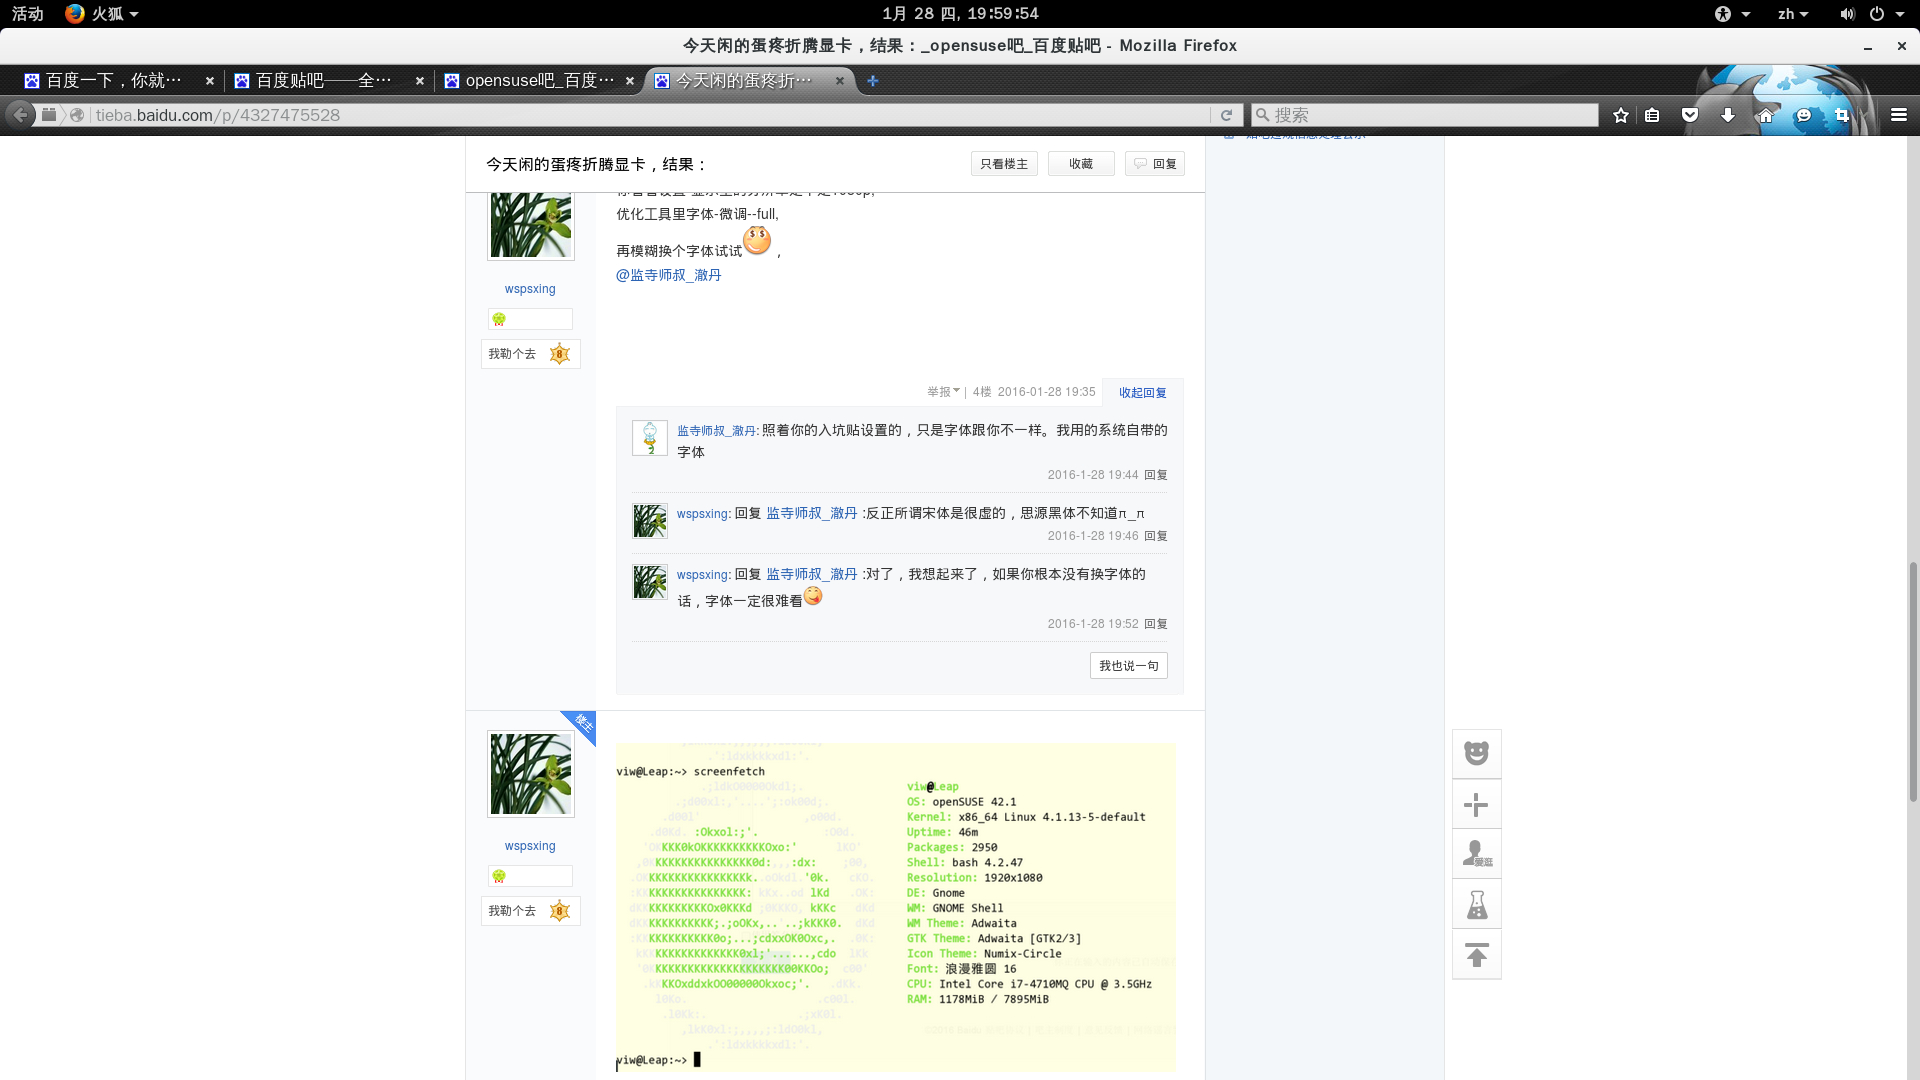The width and height of the screenshot is (1920, 1080).
Task: Expand the 举报 dropdown on floor 4
Action: point(943,392)
